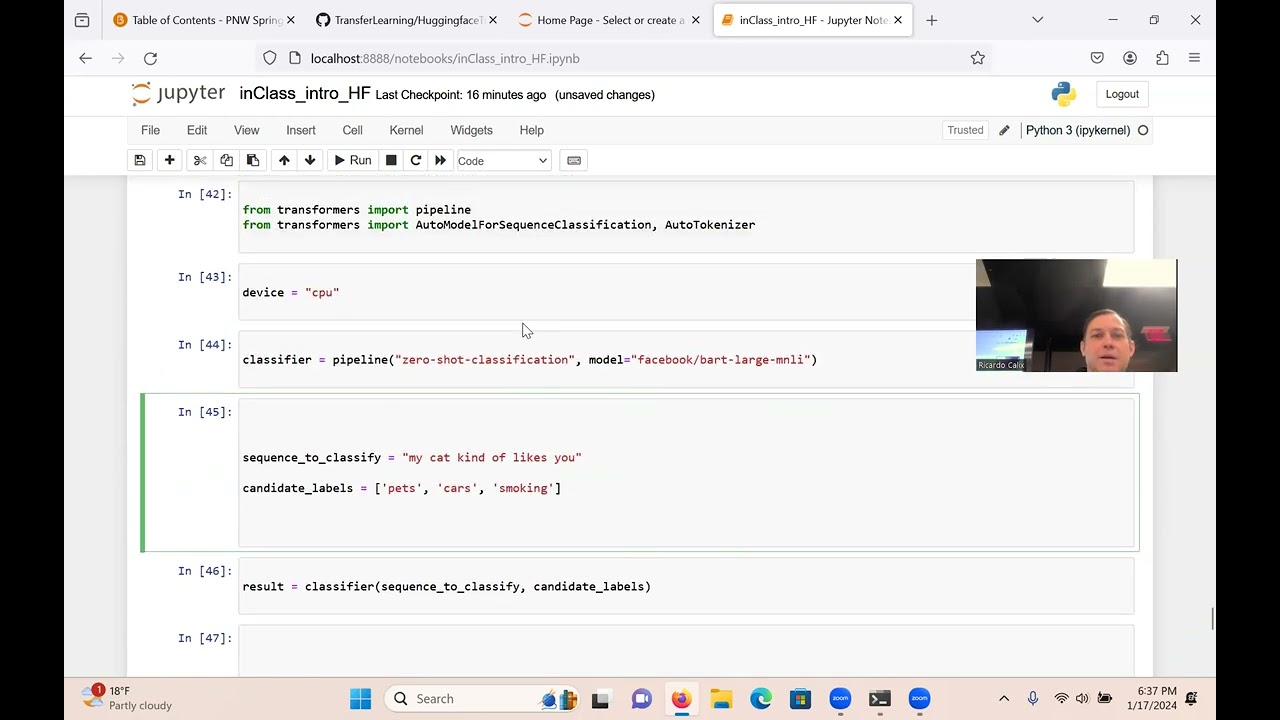The height and width of the screenshot is (720, 1280).
Task: Run the selected cell
Action: [x=352, y=160]
